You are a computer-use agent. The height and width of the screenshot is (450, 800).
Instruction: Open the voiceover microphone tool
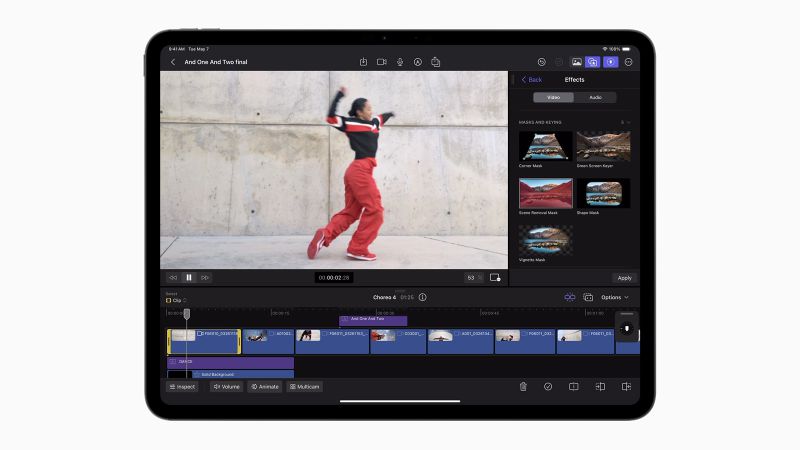pos(400,62)
